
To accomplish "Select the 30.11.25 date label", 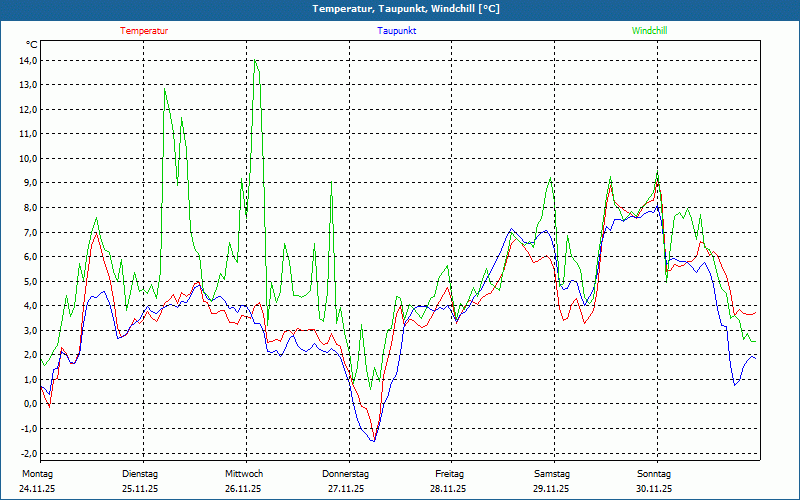I will (654, 489).
